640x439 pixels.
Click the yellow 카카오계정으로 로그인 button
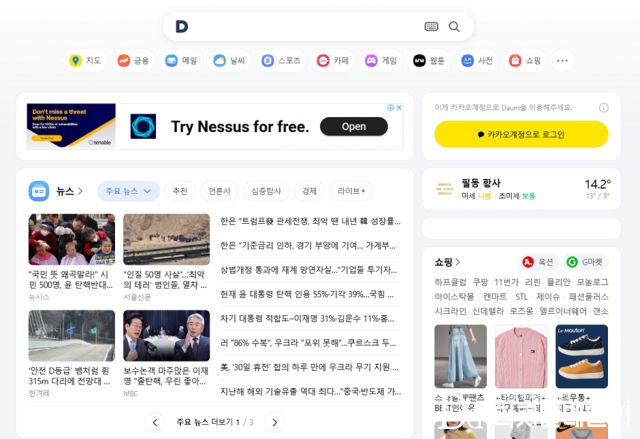tap(521, 134)
